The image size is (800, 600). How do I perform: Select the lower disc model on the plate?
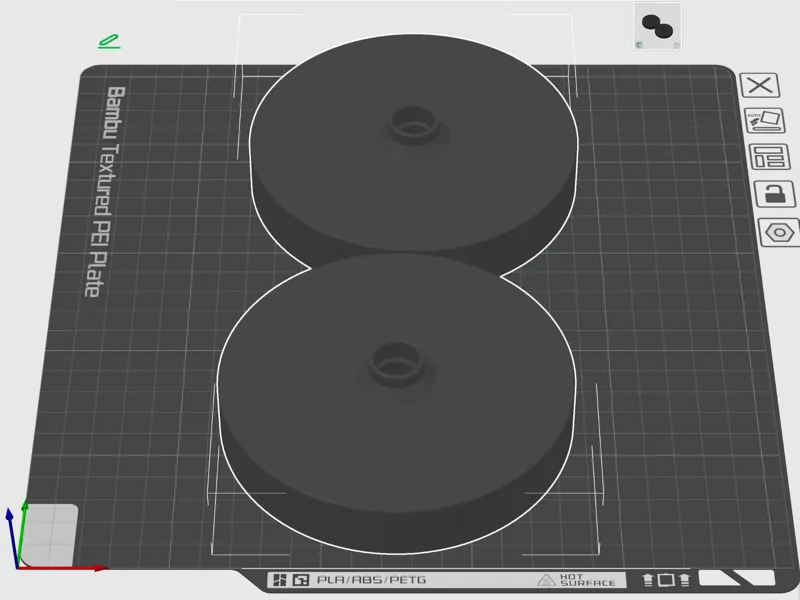(397, 403)
